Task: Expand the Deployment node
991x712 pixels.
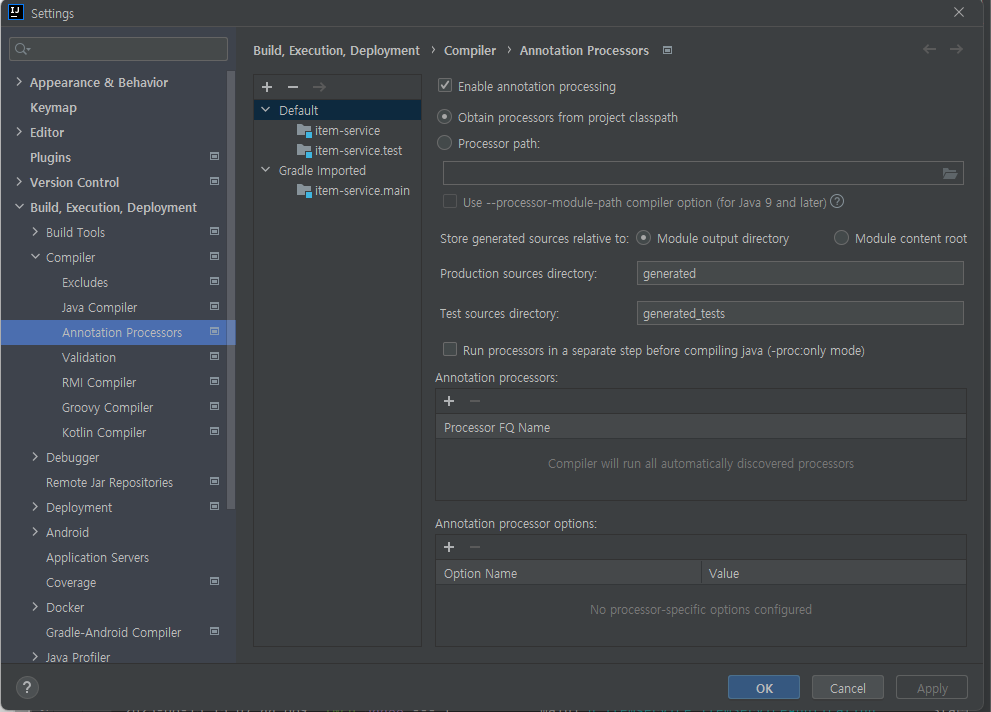Action: pos(35,507)
